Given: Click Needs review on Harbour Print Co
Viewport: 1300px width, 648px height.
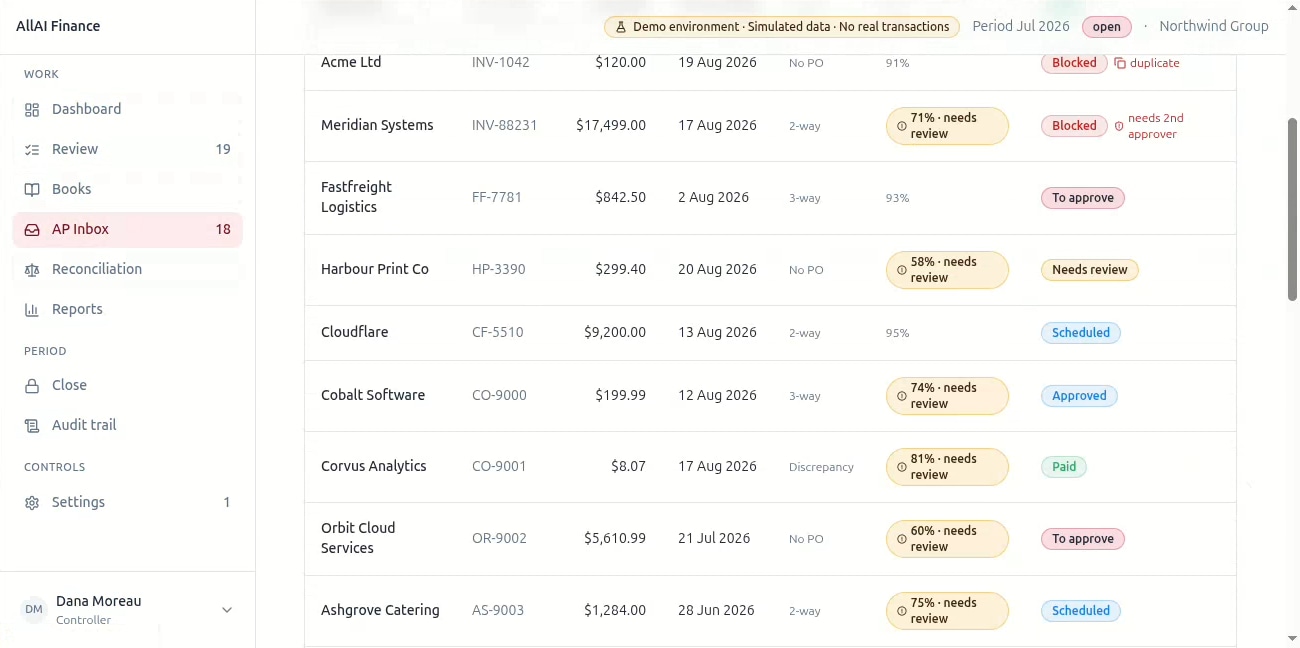Looking at the screenshot, I should click(x=1090, y=270).
